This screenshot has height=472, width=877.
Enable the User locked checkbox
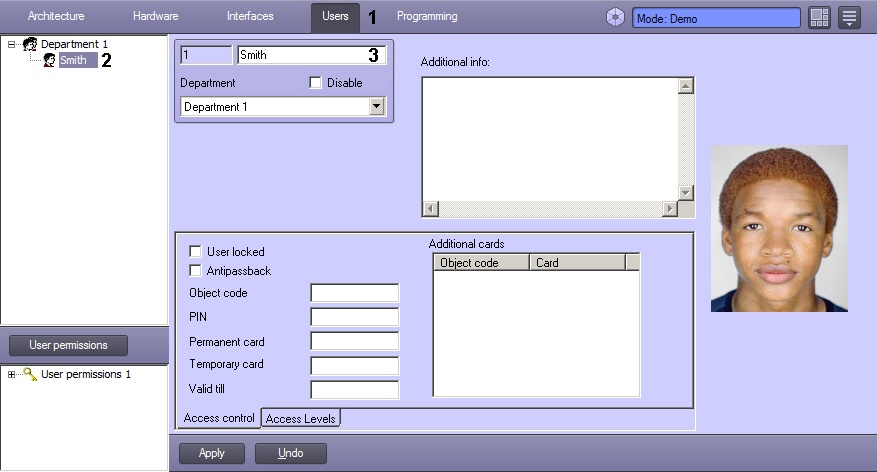pos(195,251)
